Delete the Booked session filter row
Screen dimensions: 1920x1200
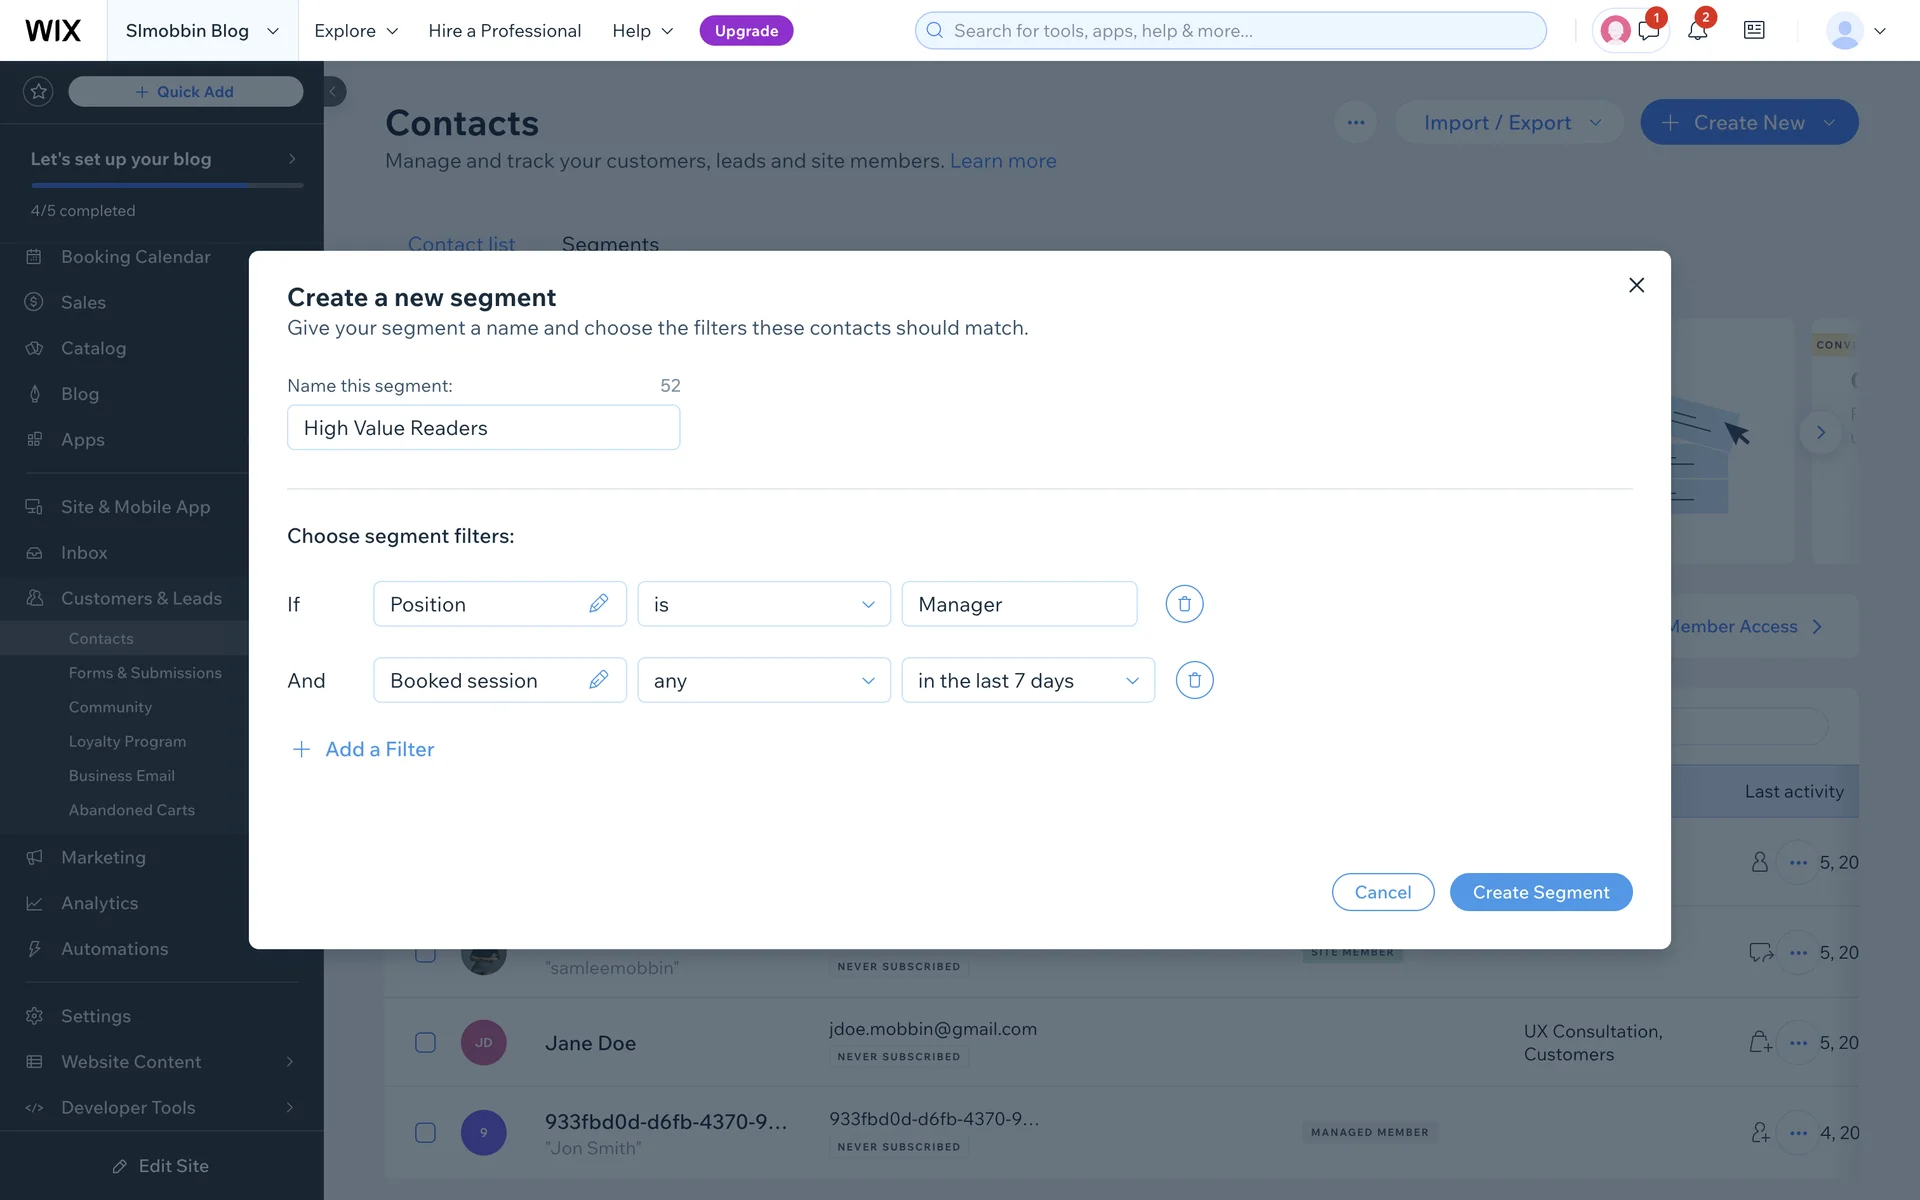[x=1194, y=680]
